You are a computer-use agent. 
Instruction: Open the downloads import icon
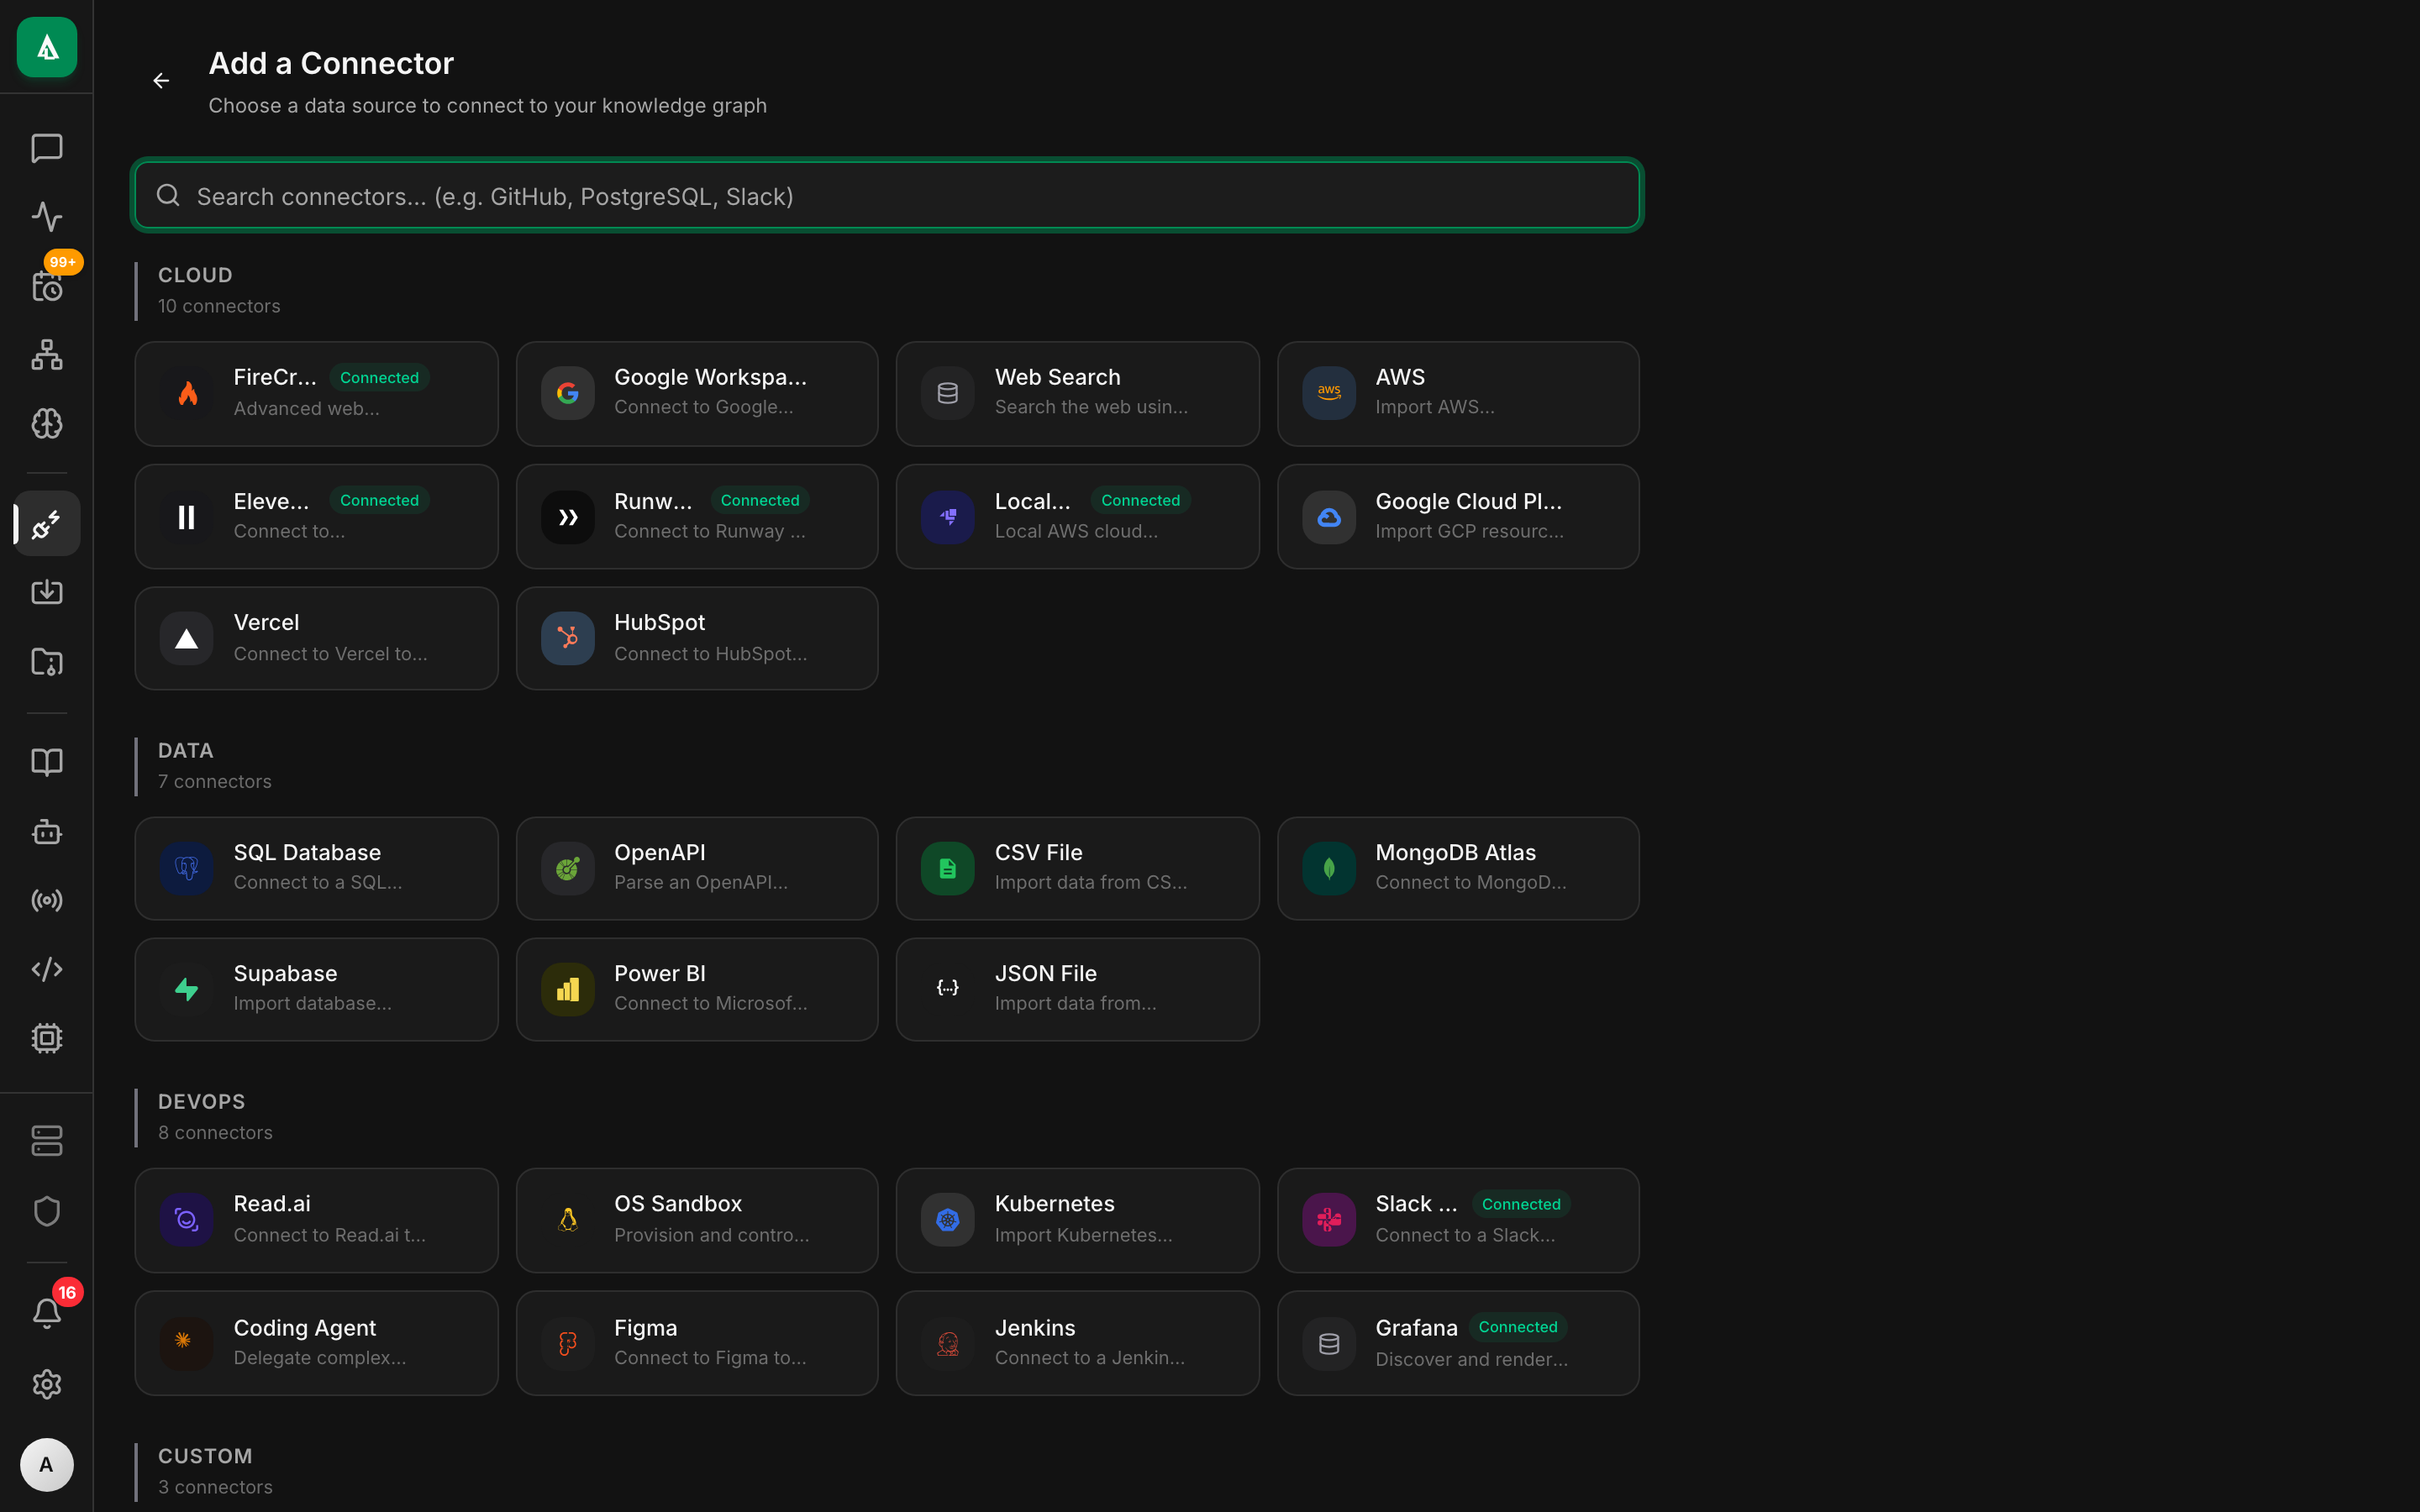47,591
